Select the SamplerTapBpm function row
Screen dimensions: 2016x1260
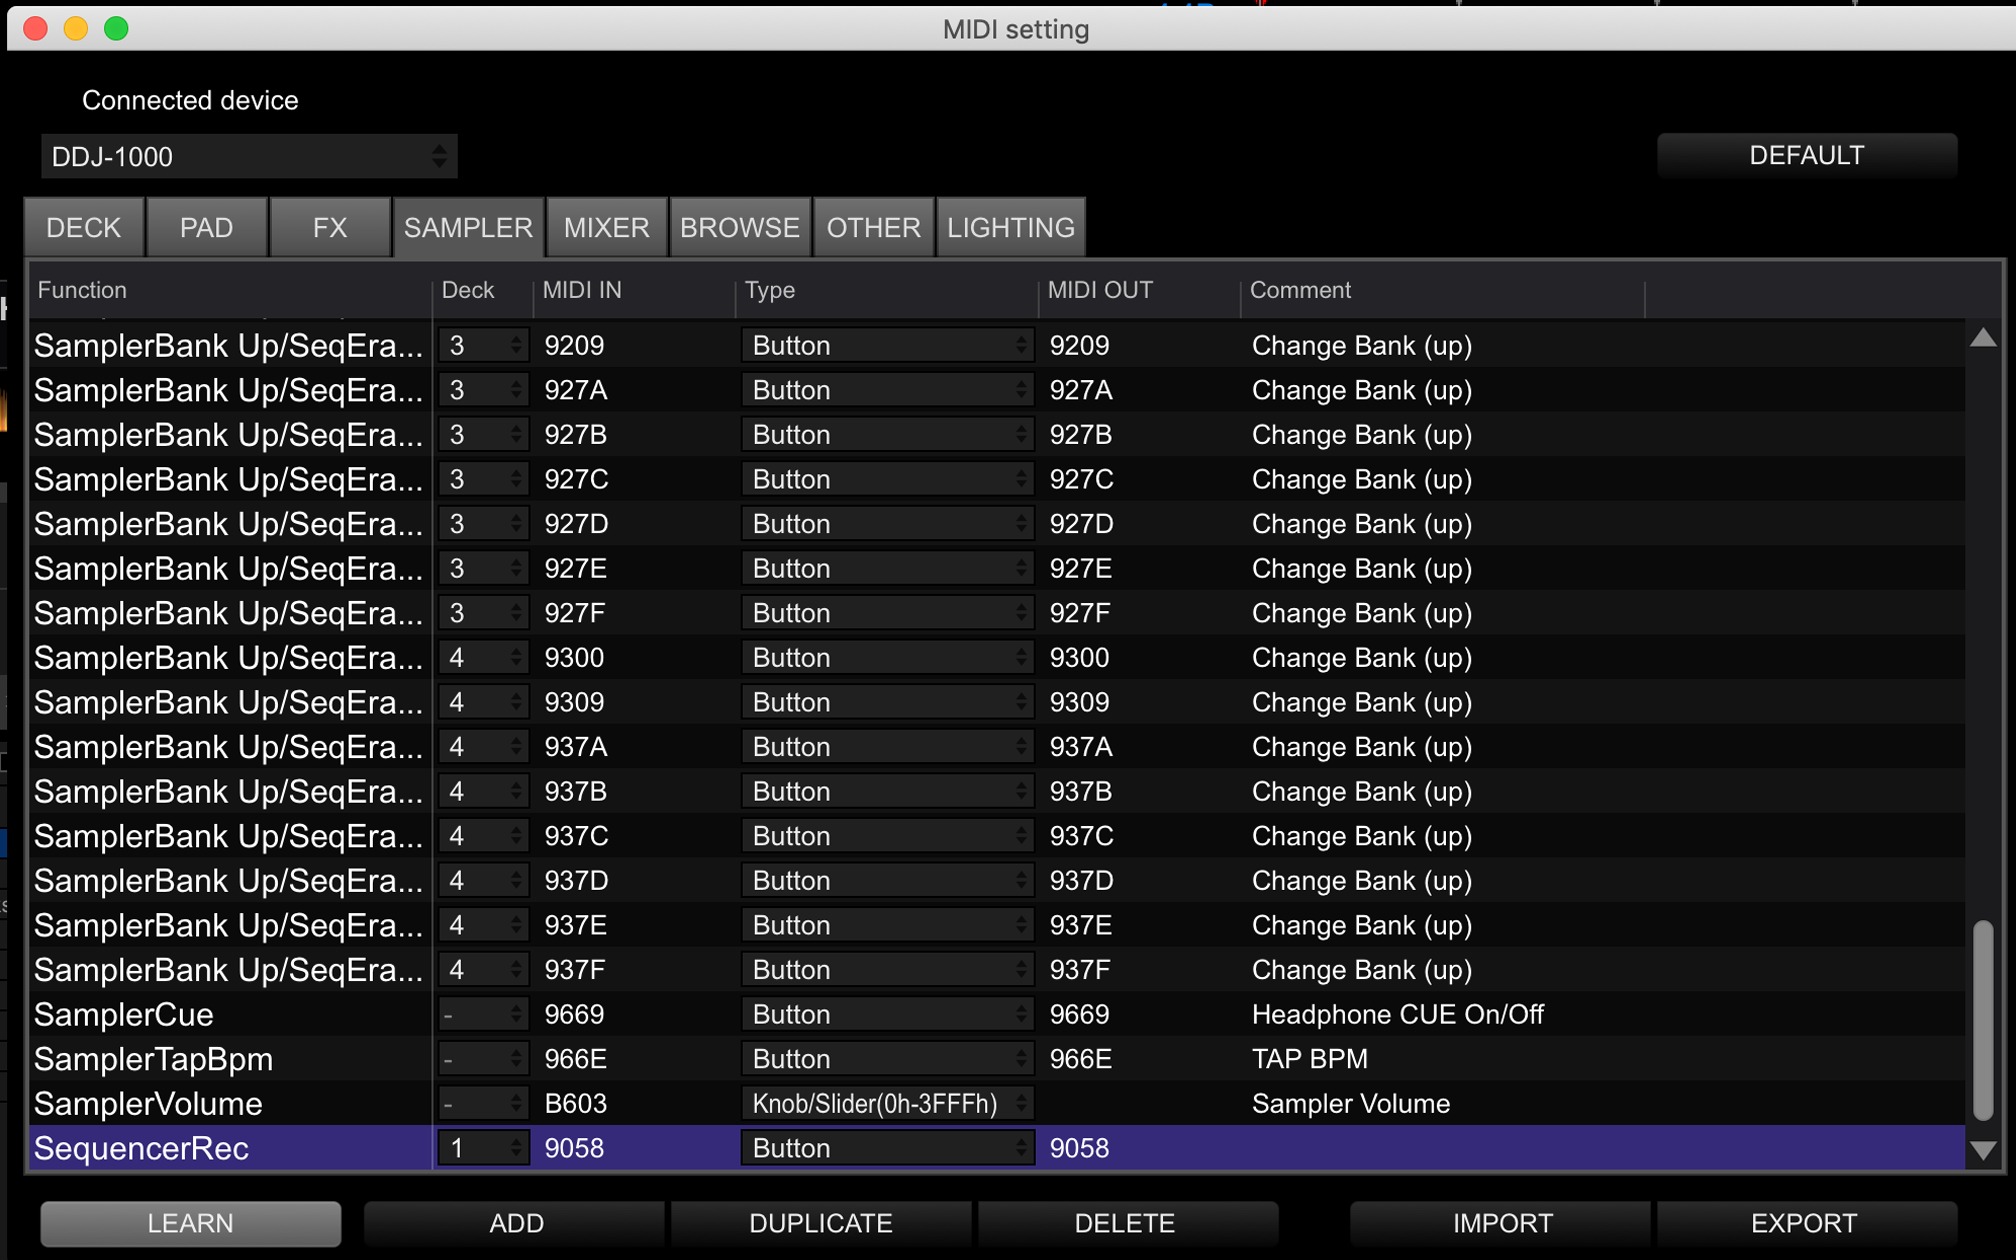click(x=997, y=1059)
